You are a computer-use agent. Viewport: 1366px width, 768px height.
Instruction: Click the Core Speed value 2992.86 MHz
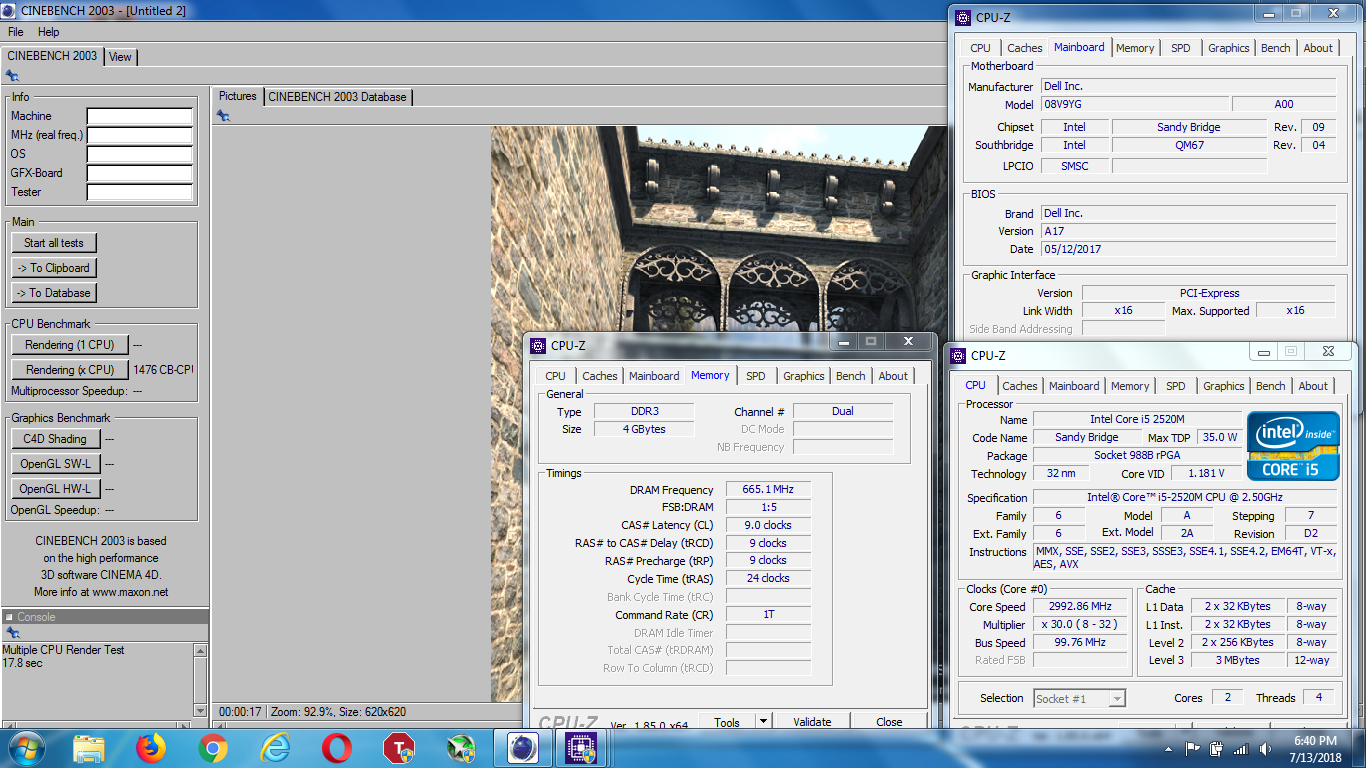coord(1082,607)
